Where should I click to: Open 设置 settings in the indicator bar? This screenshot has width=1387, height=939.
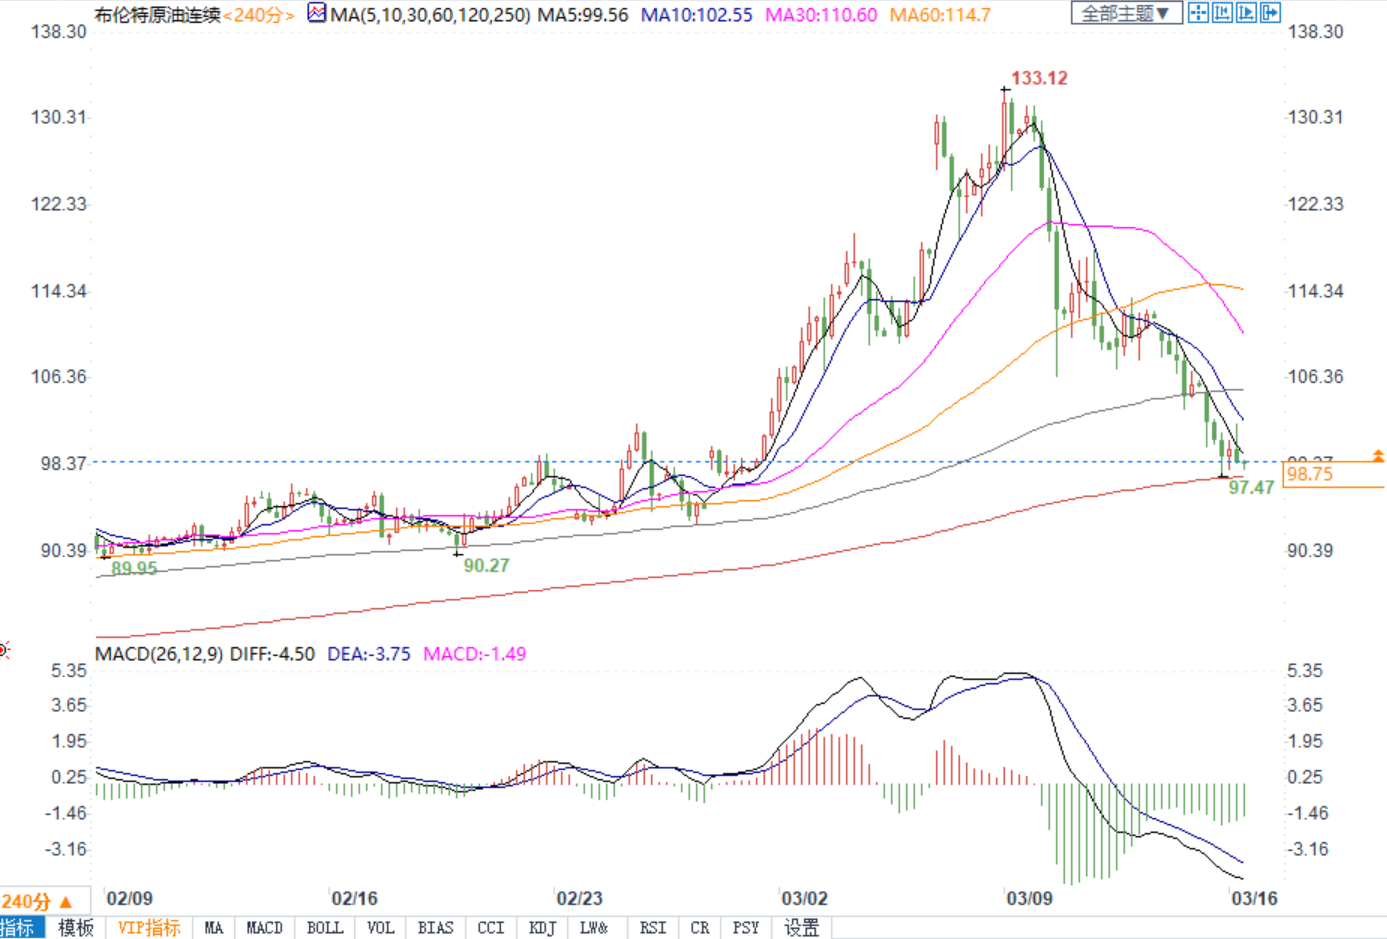pyautogui.click(x=801, y=928)
